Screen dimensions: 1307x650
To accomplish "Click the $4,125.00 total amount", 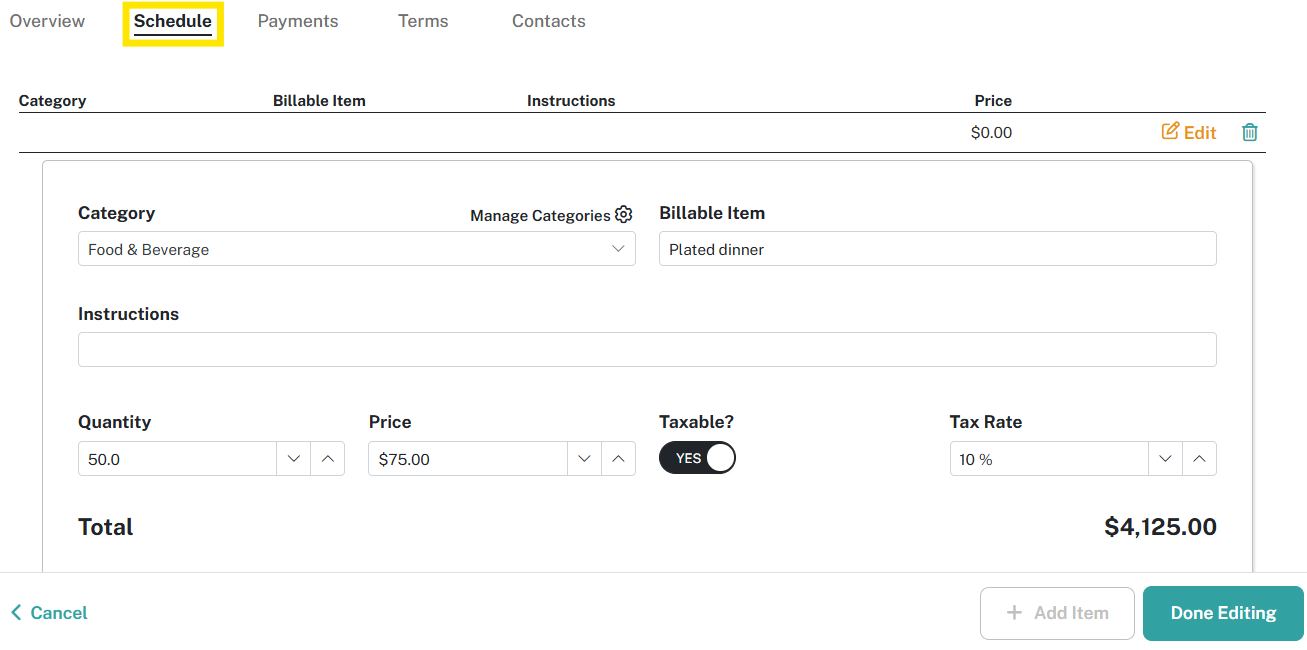I will click(1160, 527).
